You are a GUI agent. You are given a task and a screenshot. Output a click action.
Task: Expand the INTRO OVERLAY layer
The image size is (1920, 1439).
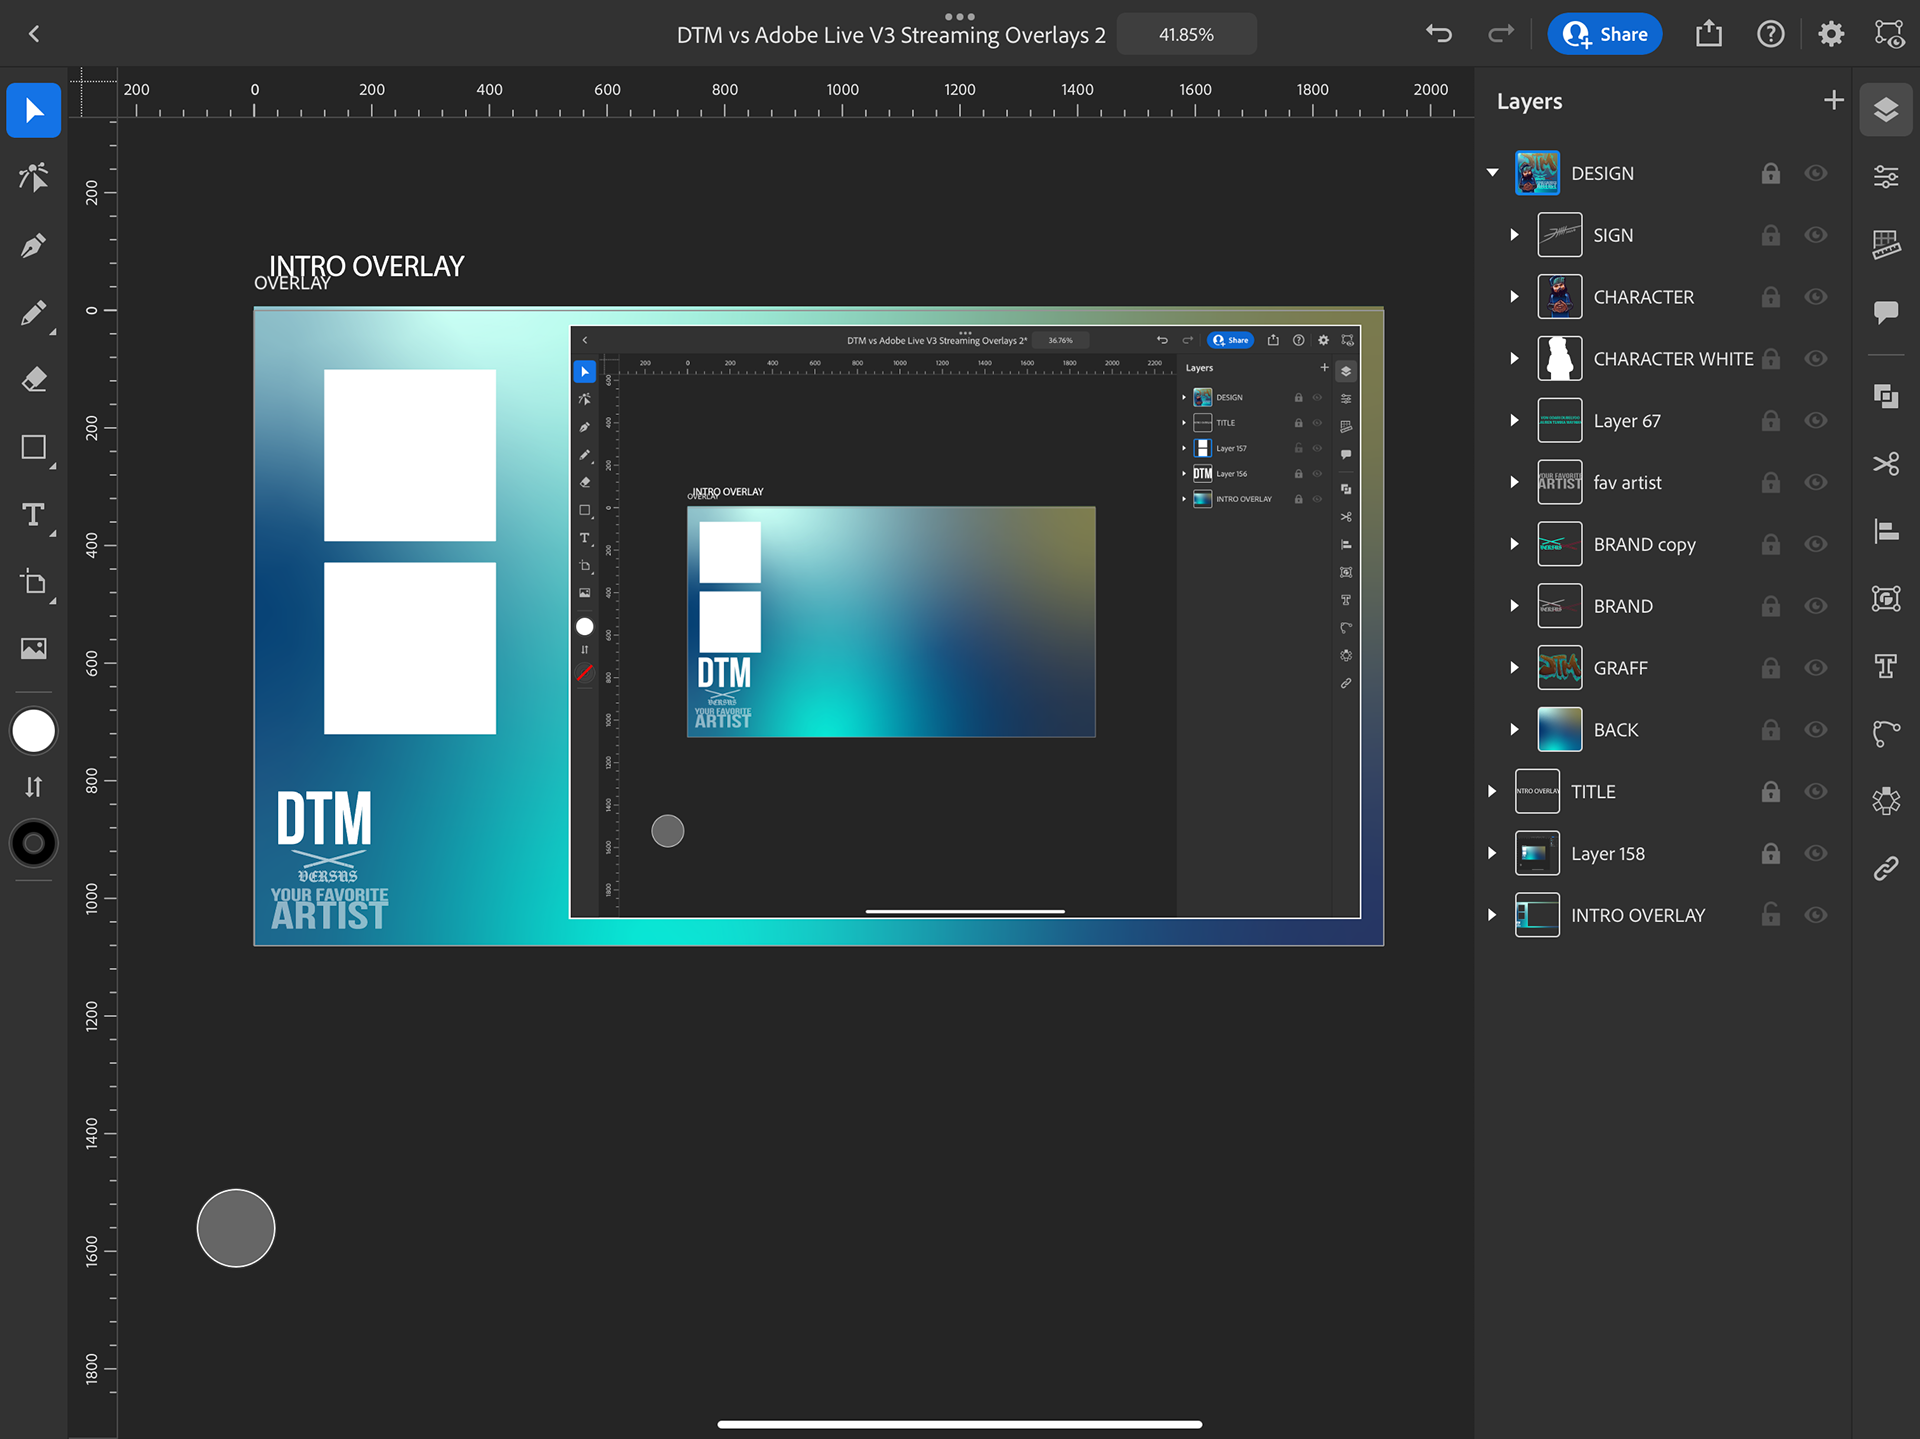[1493, 915]
